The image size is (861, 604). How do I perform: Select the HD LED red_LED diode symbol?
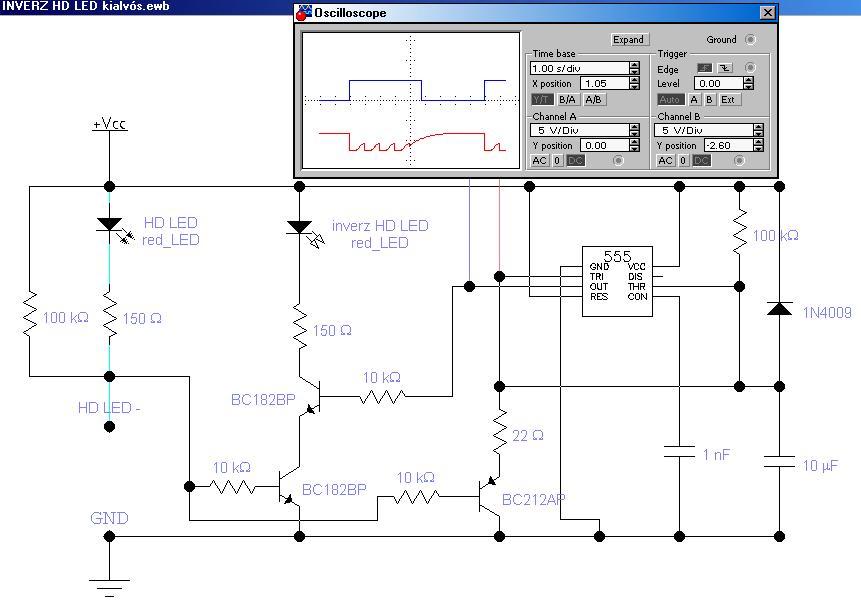(x=115, y=230)
